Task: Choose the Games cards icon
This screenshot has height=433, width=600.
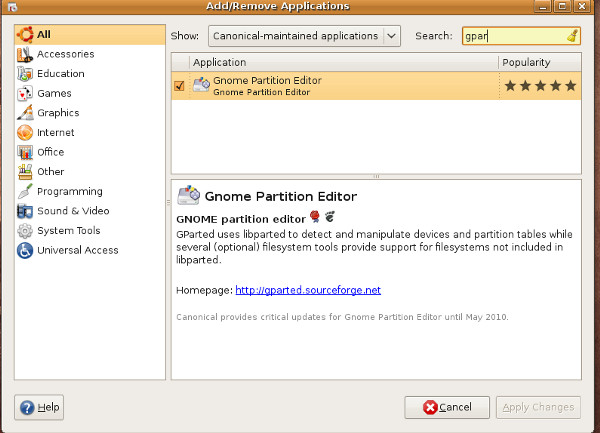Action: 25,93
